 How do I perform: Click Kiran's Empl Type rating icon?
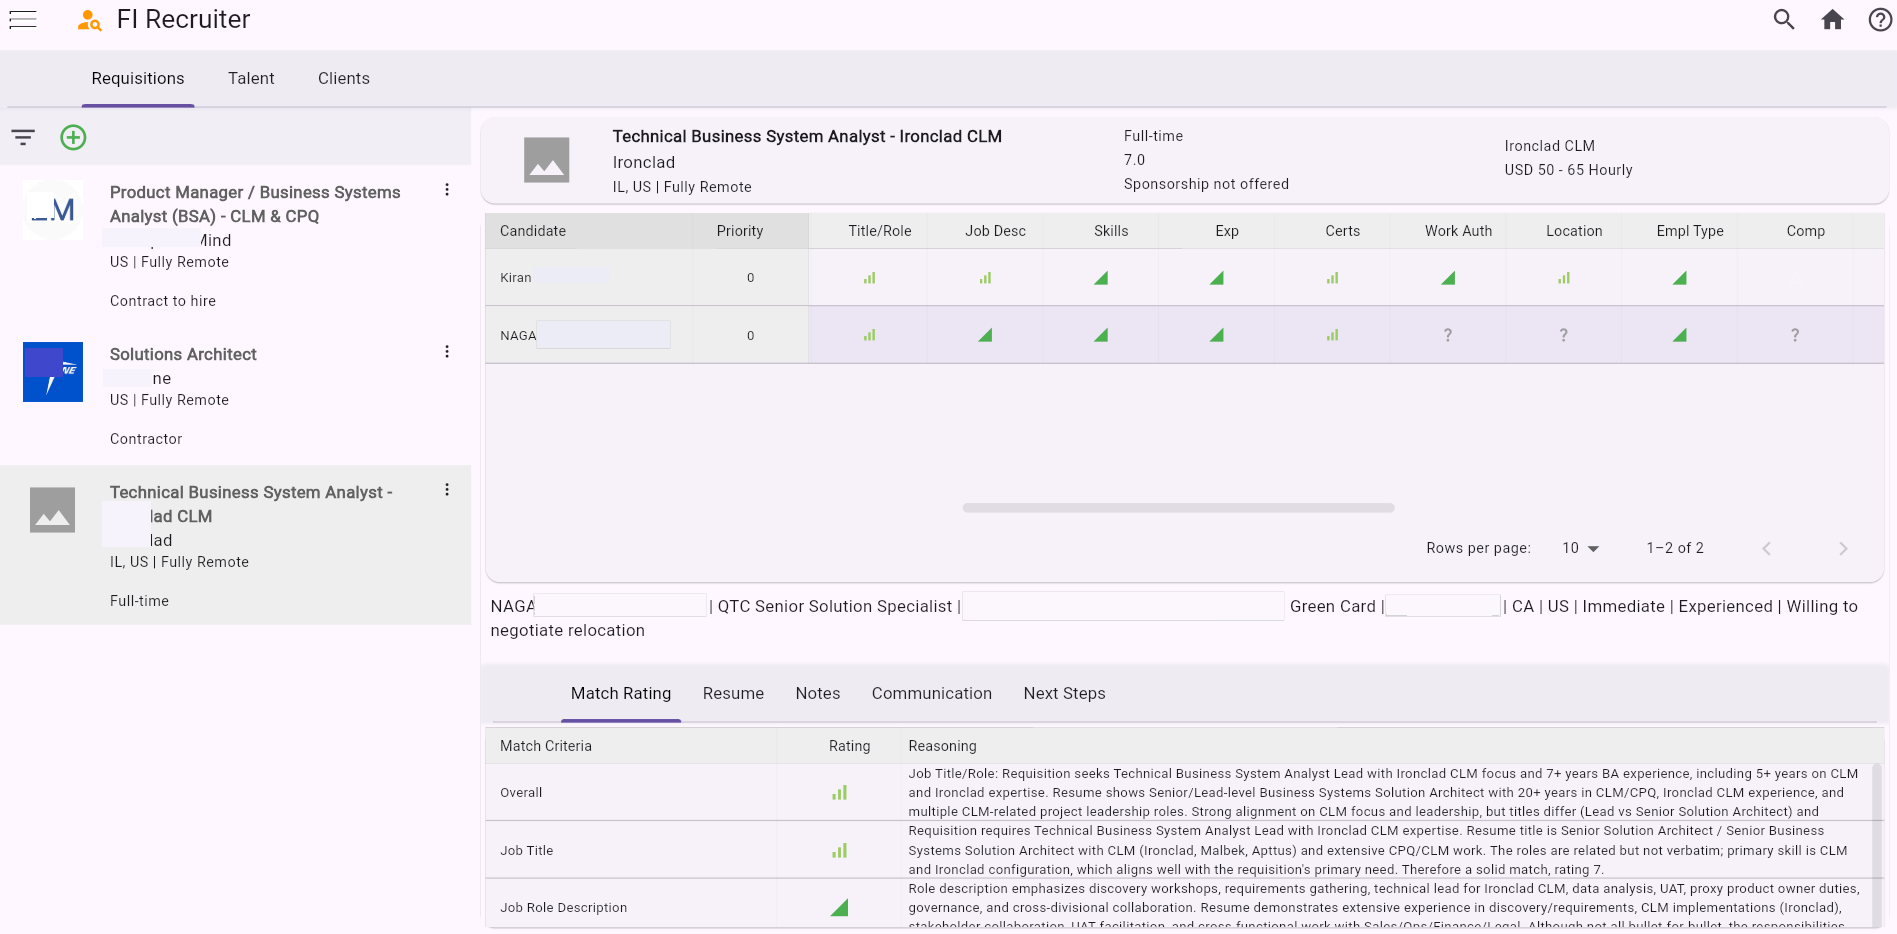[x=1680, y=278]
